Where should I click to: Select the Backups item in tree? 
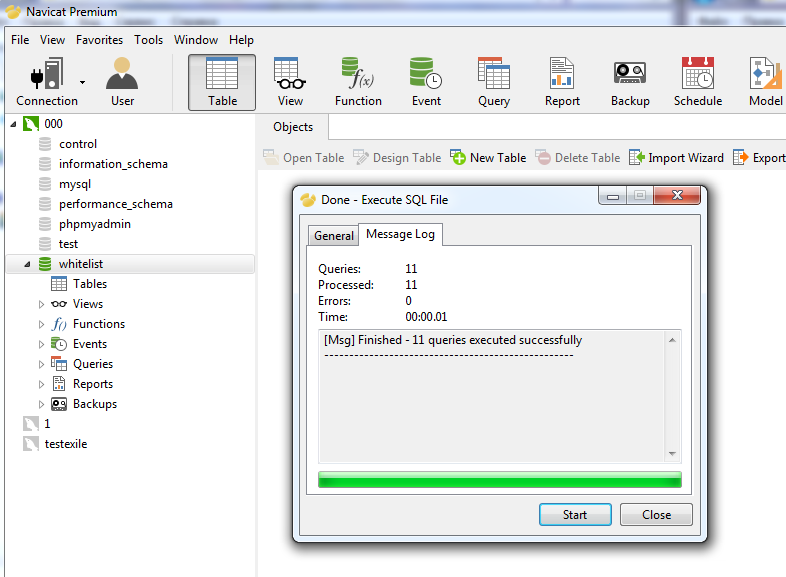95,404
